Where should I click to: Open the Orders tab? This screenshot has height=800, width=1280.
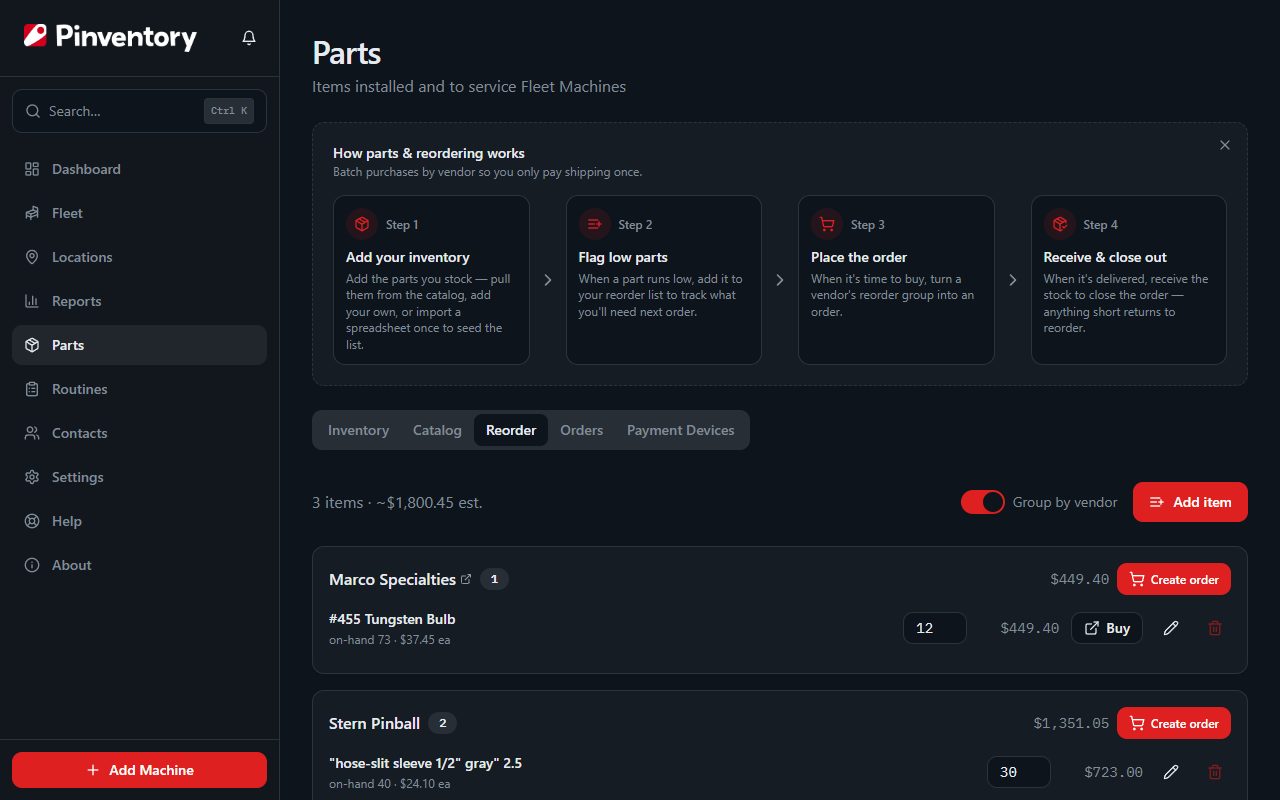coord(581,430)
